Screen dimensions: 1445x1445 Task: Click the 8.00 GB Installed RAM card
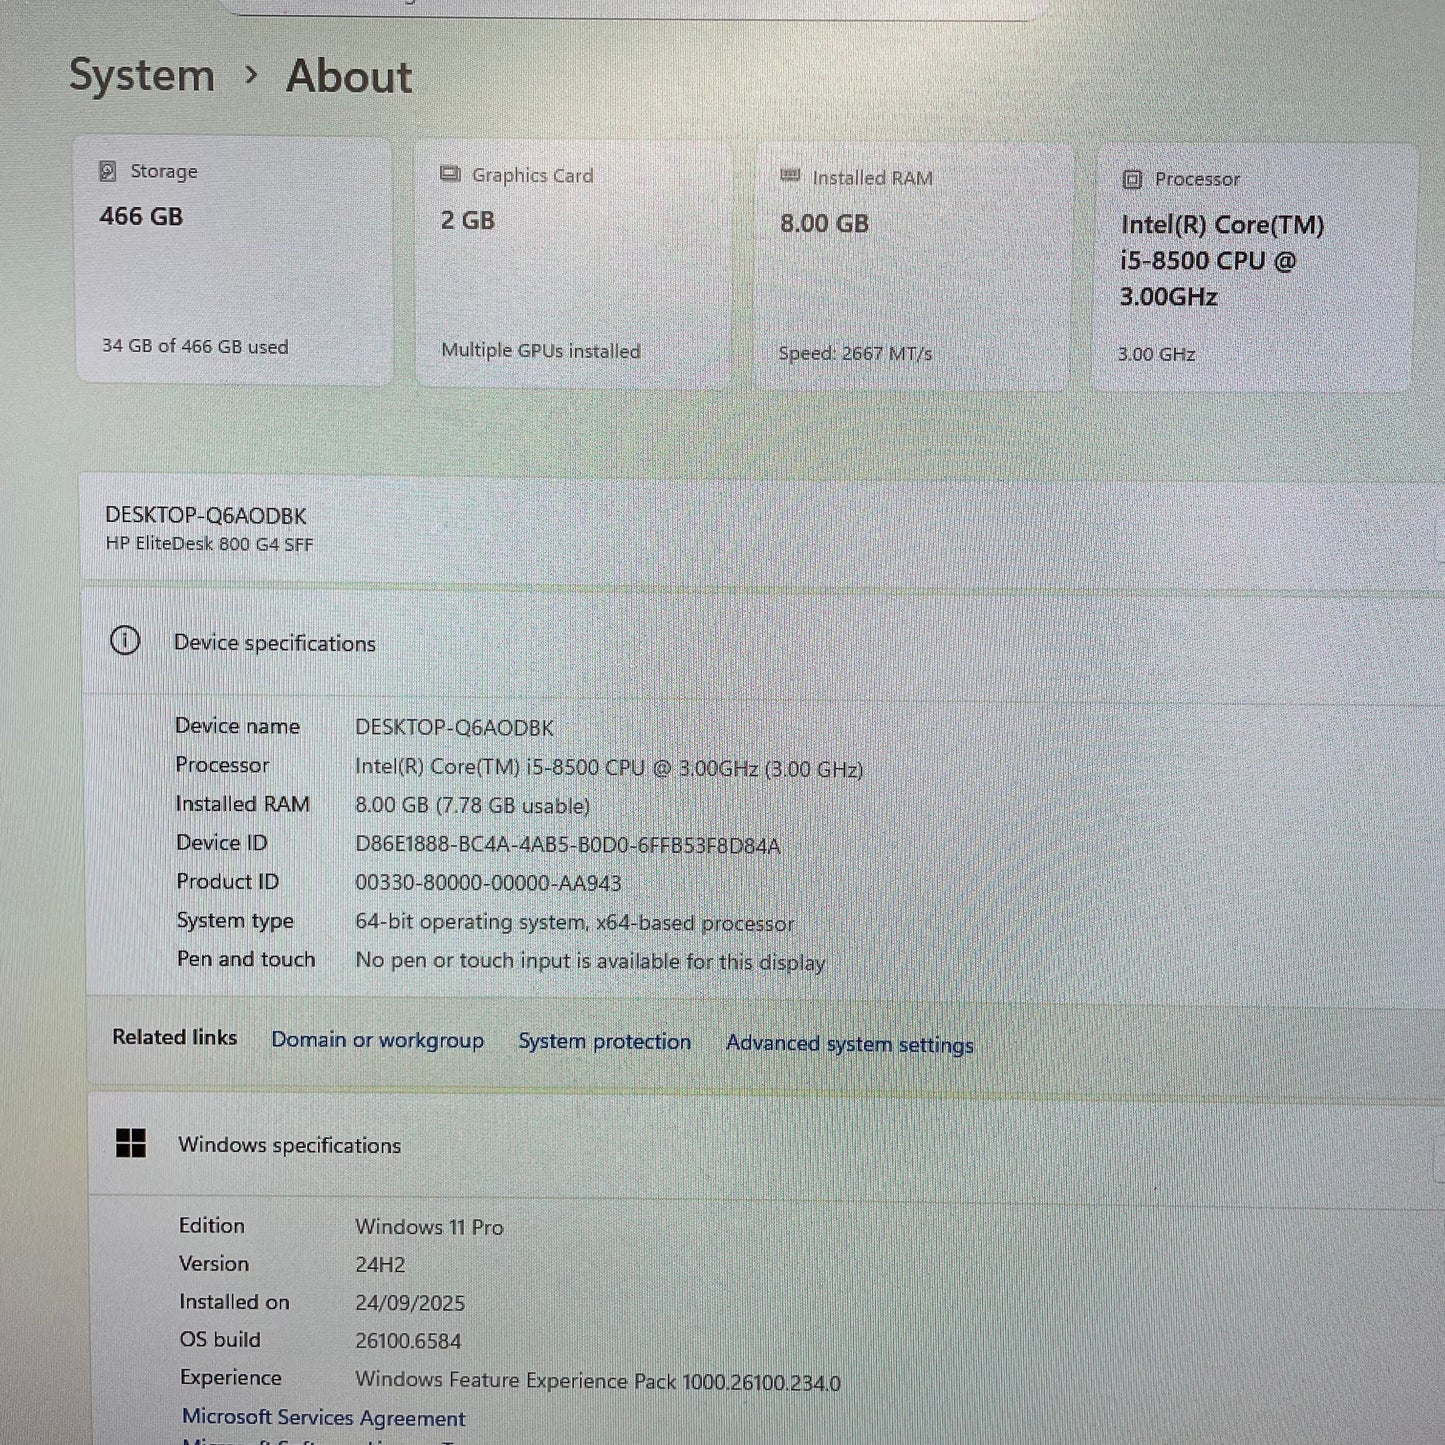point(910,262)
